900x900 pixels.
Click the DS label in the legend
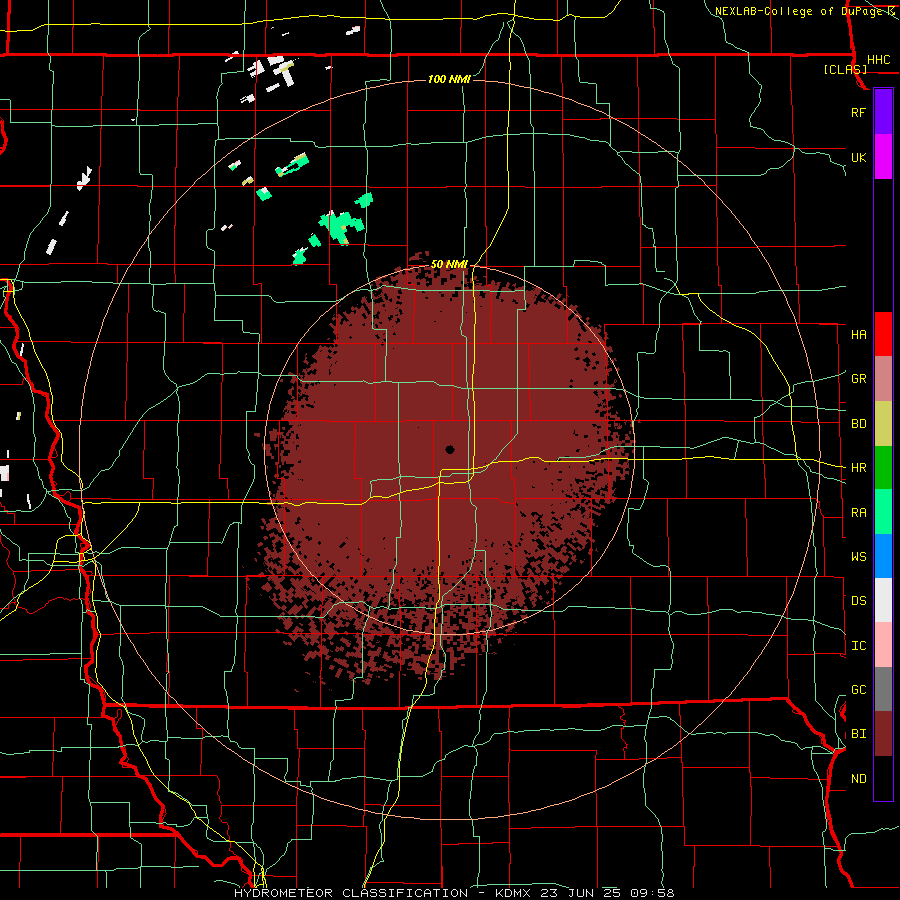click(858, 601)
